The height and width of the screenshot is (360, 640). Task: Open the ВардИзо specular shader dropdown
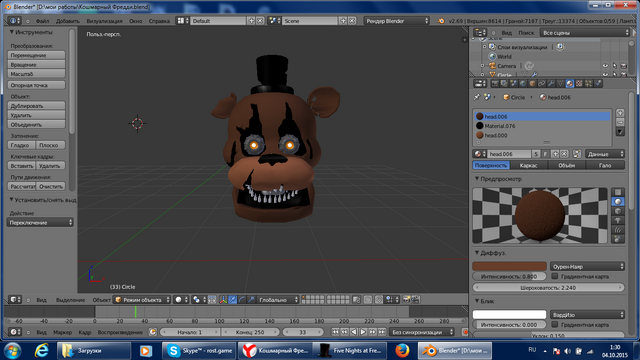[587, 315]
